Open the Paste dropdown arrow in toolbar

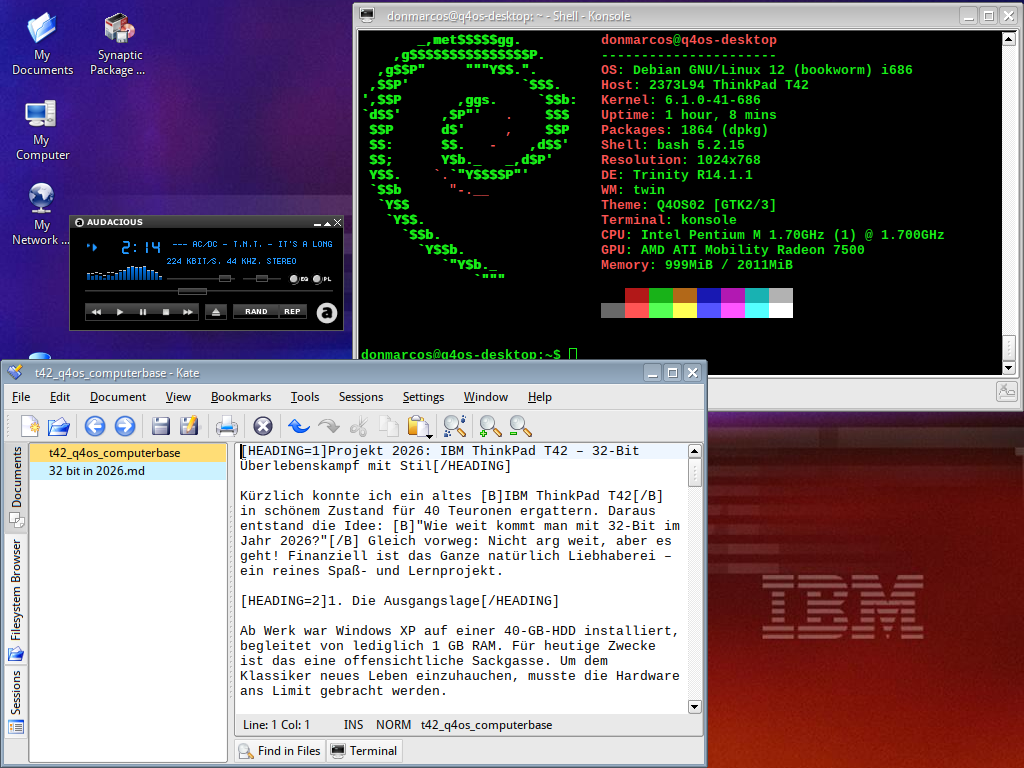point(429,435)
